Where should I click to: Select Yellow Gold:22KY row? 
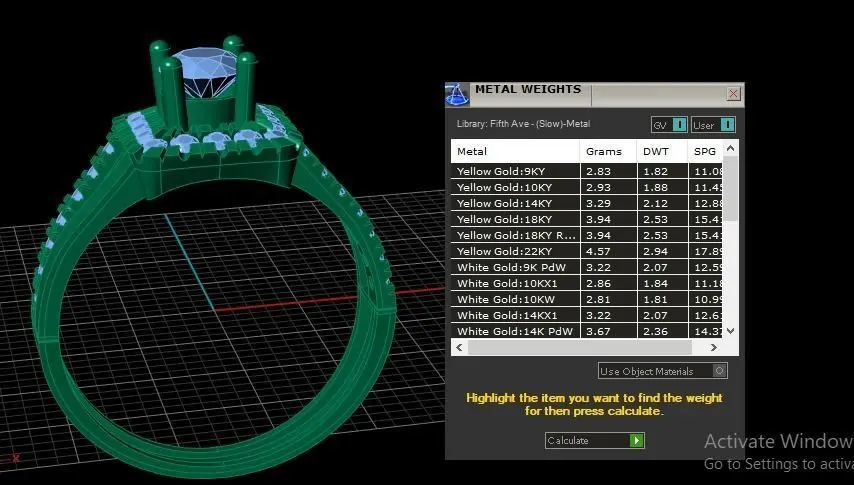click(587, 251)
